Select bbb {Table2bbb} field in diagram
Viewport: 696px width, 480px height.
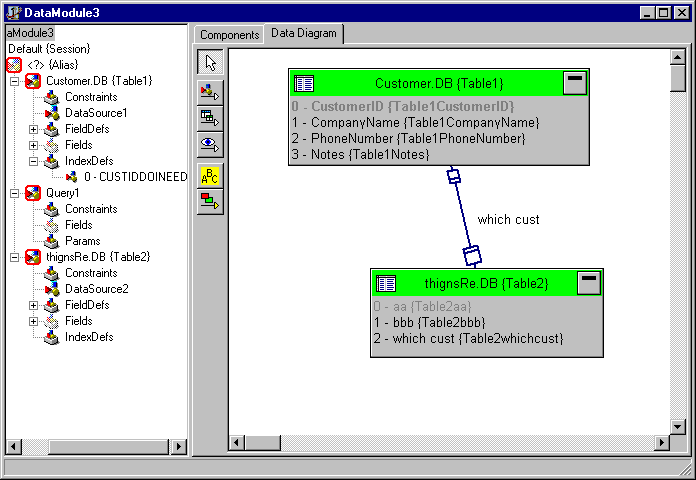(x=430, y=322)
